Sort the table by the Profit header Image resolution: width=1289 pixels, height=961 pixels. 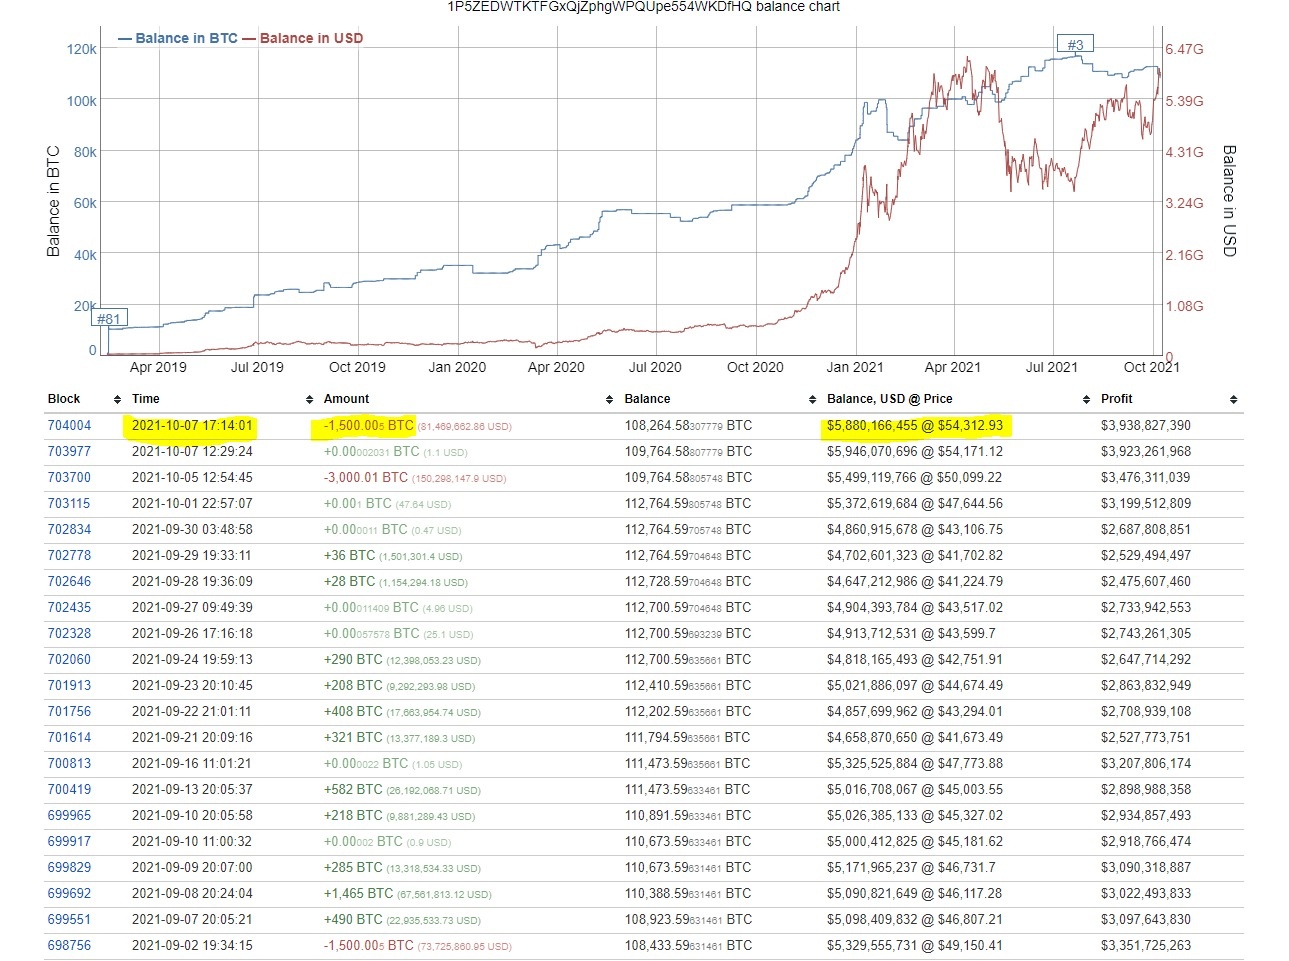1115,398
